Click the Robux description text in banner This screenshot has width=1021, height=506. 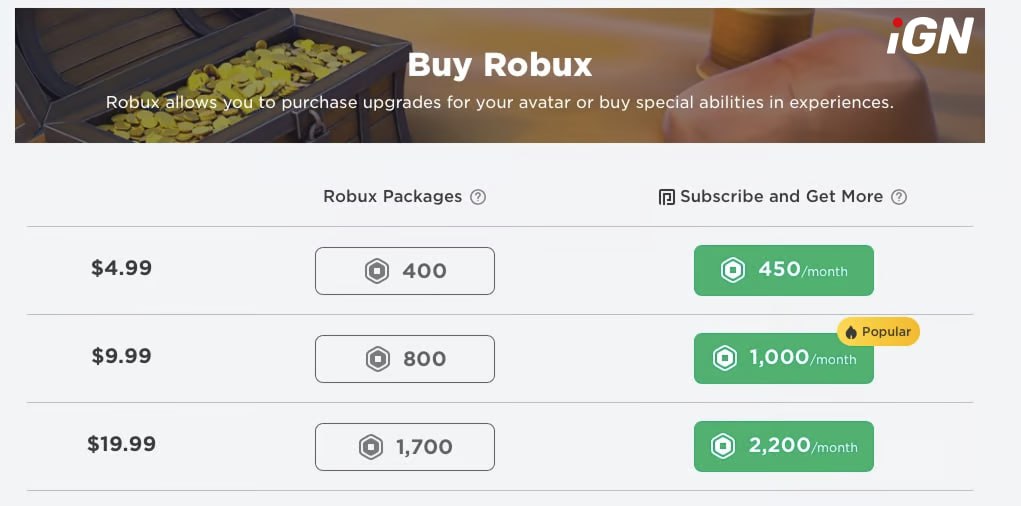click(500, 102)
